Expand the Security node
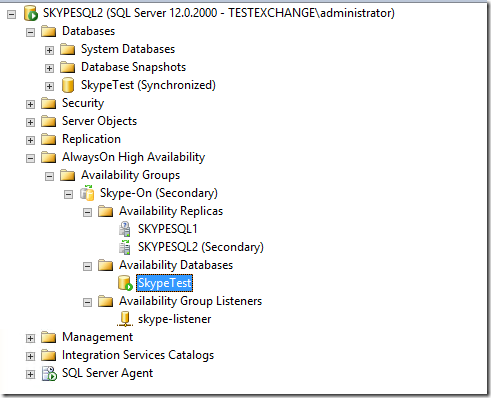Viewport: 491px width, 398px height. coord(30,104)
